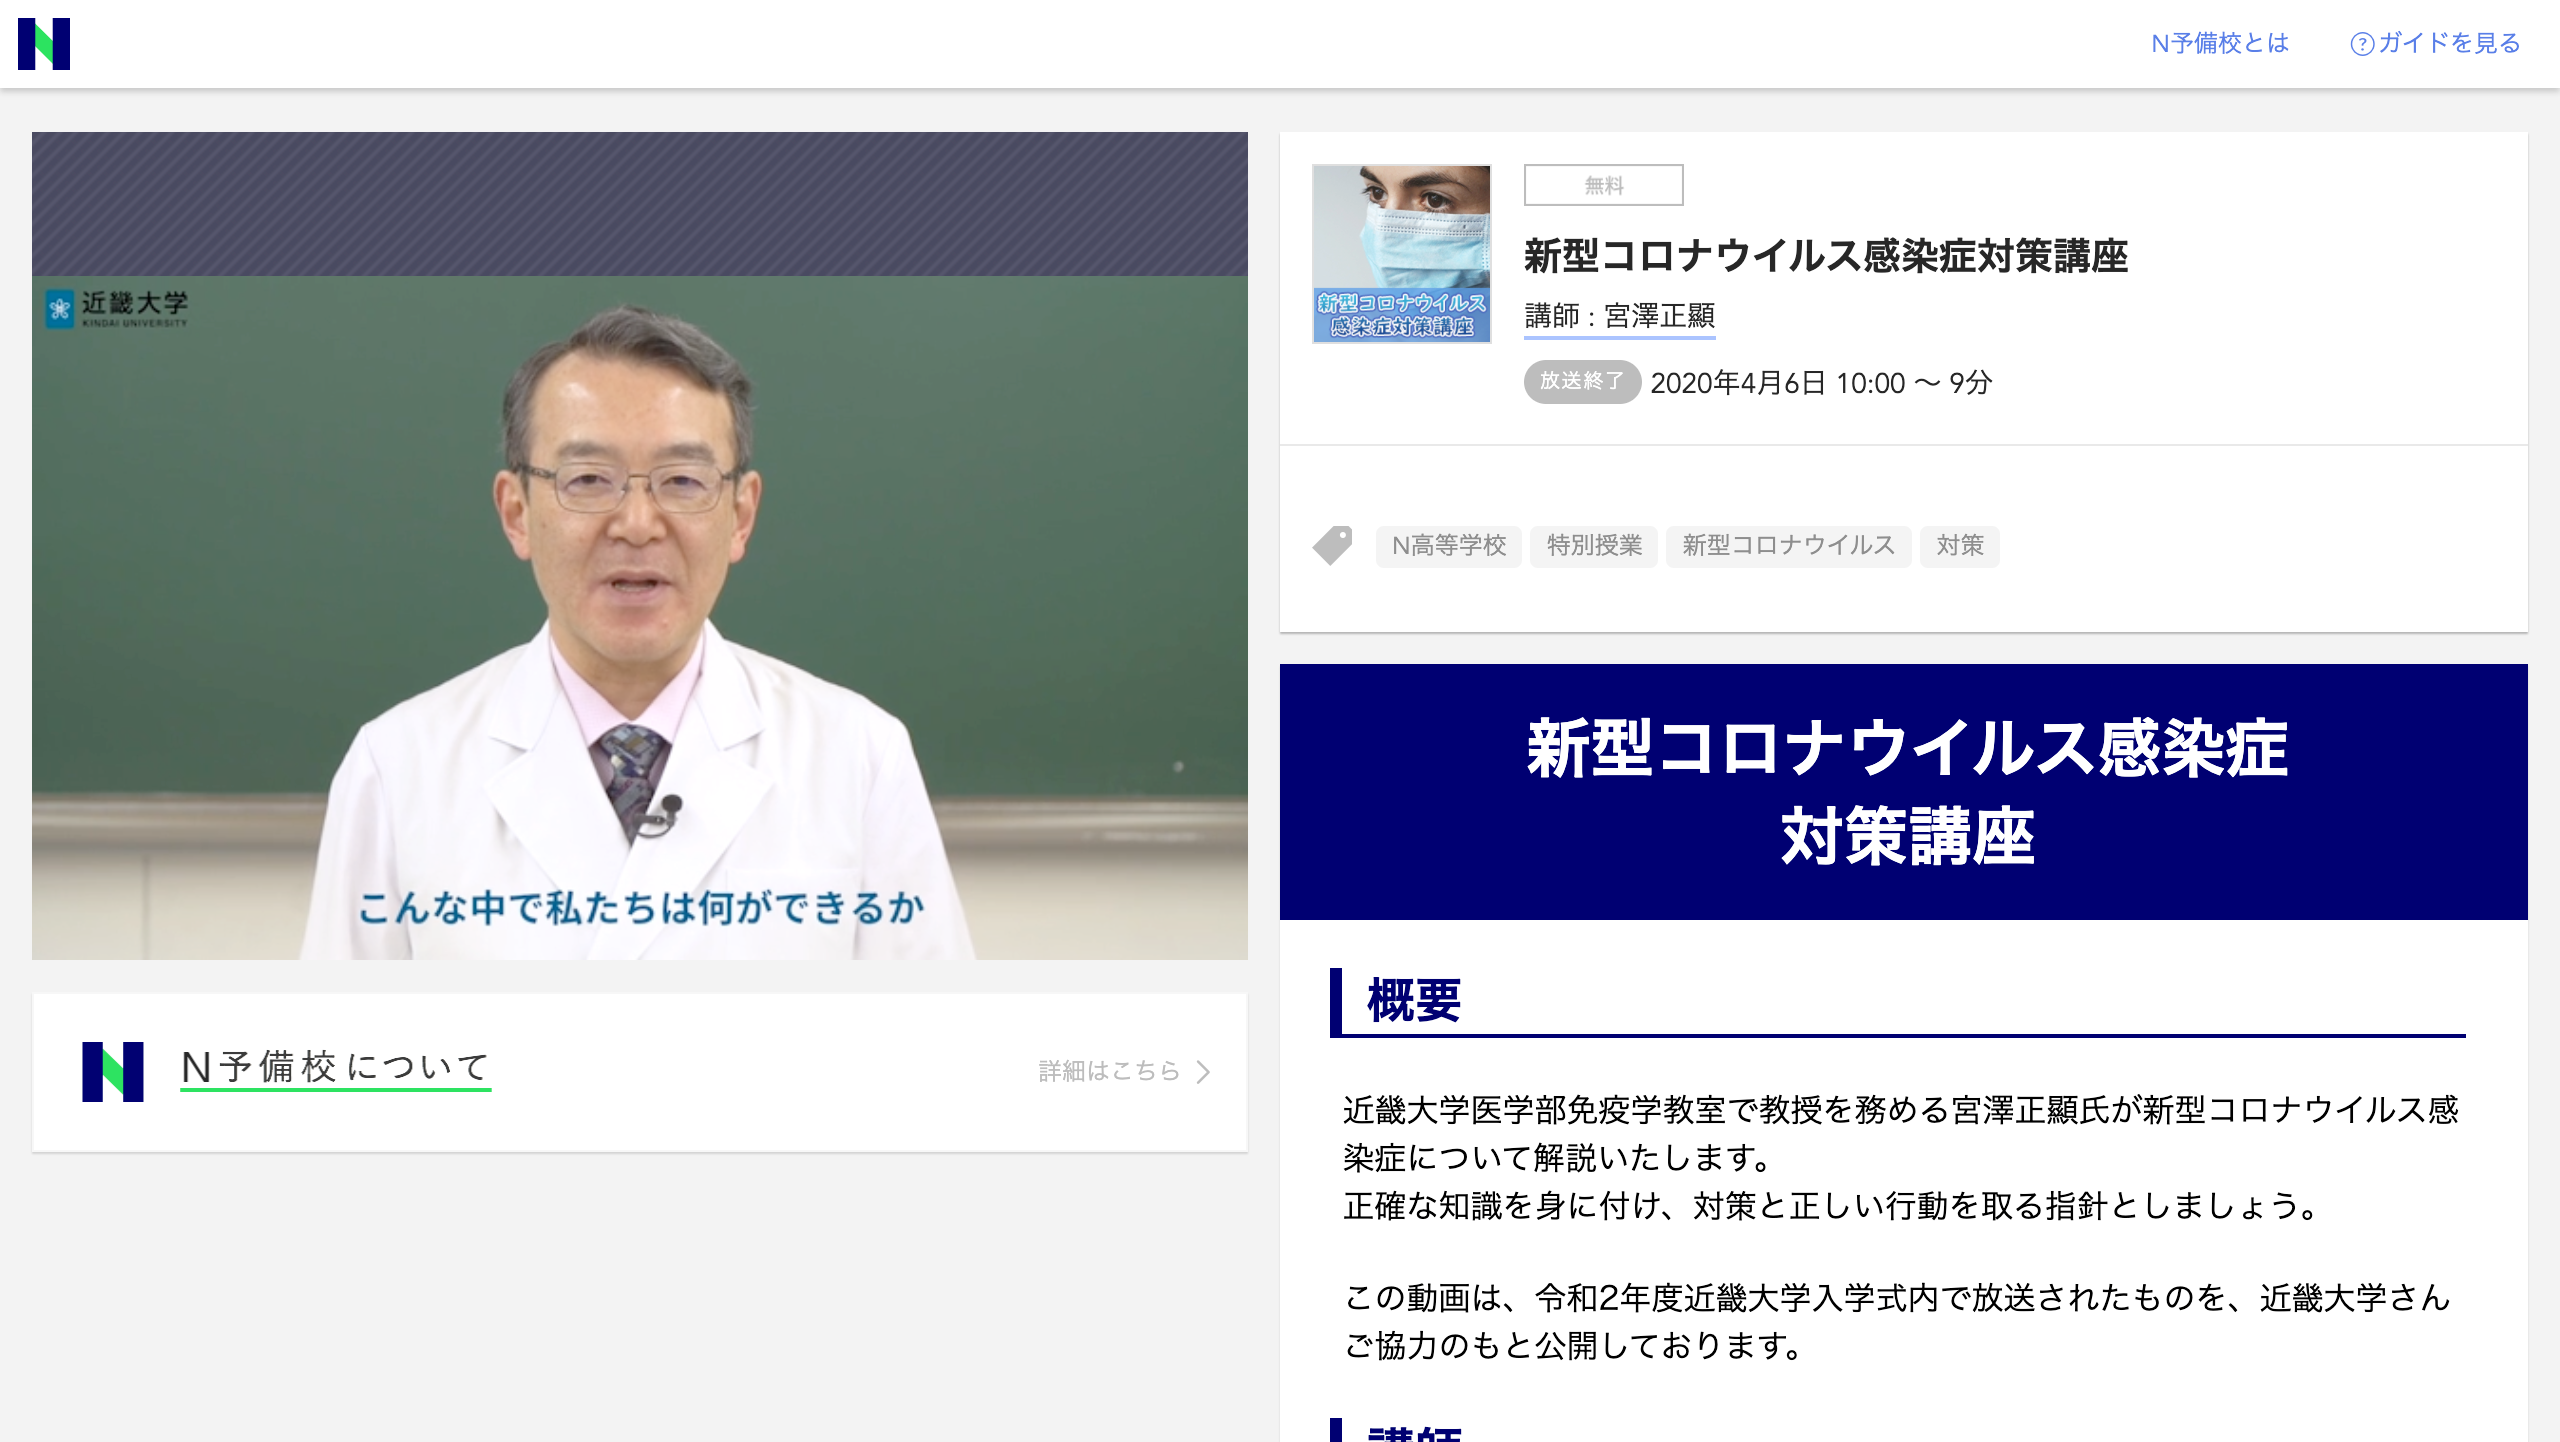Click the question mark guide icon
Image resolution: width=2560 pixels, height=1442 pixels.
(2361, 44)
